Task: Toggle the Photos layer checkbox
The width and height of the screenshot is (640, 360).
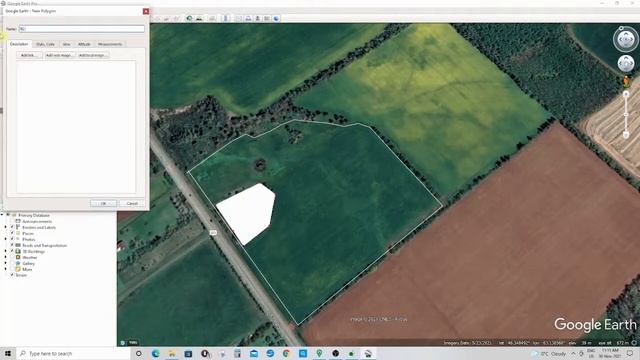Action: pyautogui.click(x=12, y=239)
